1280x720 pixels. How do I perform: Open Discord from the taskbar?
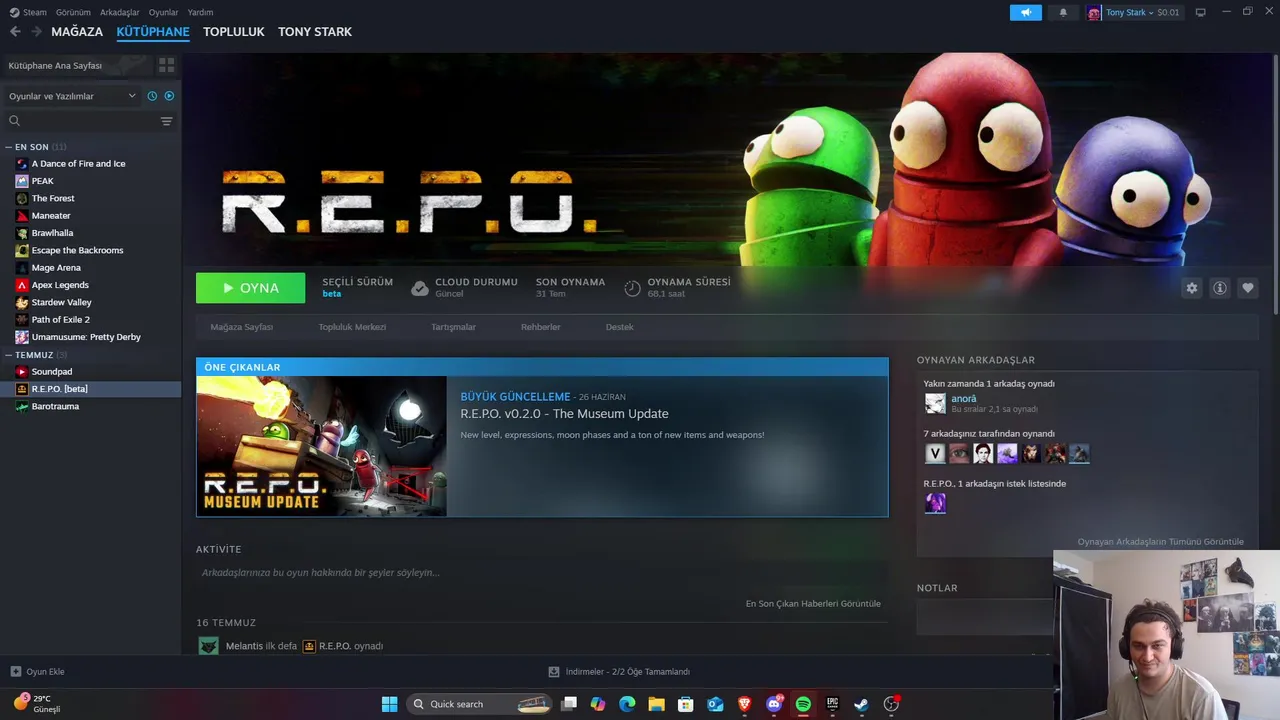[774, 704]
